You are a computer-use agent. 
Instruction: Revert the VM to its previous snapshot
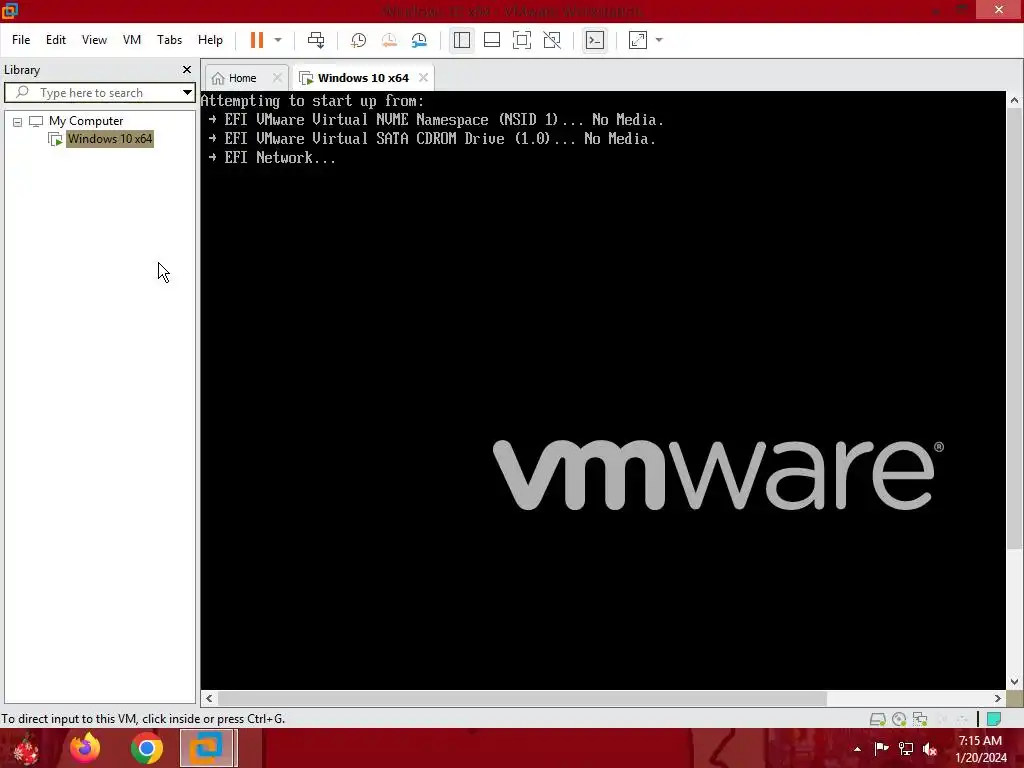389,40
